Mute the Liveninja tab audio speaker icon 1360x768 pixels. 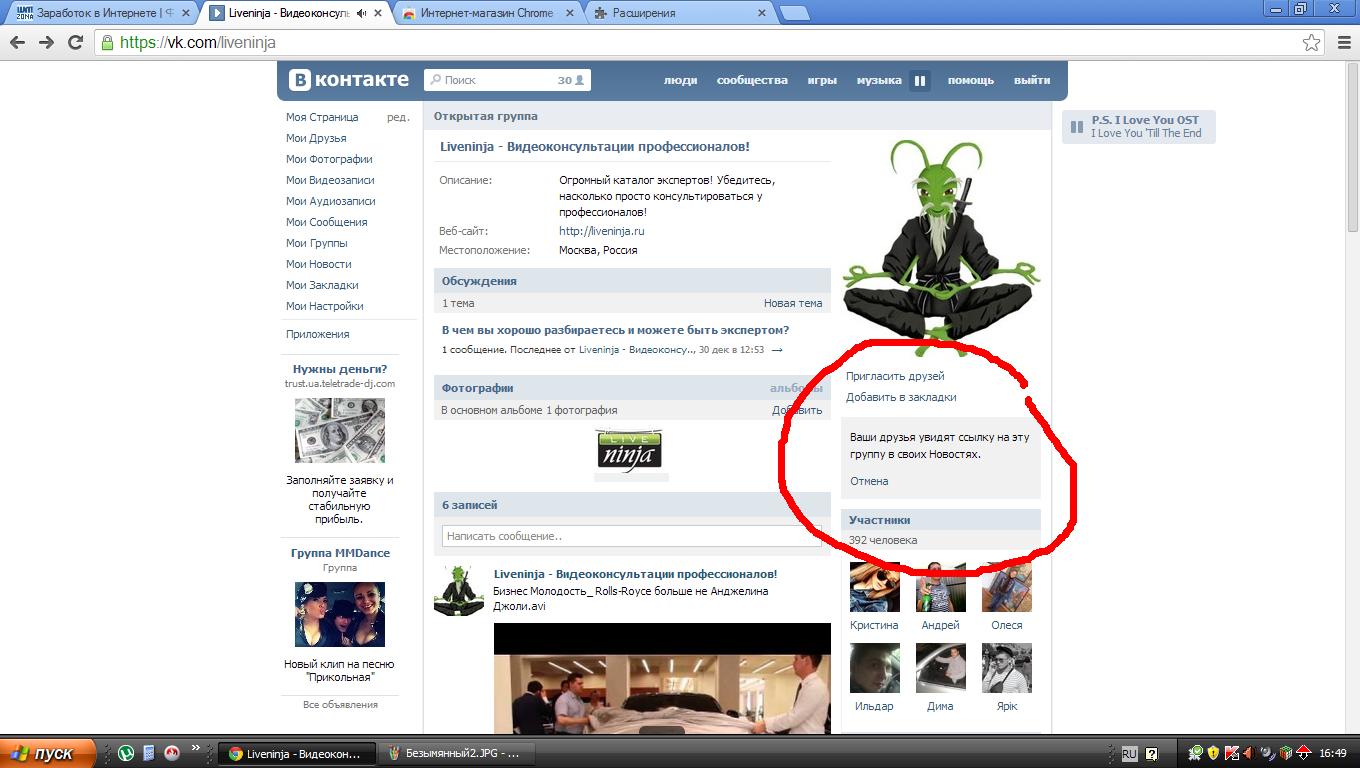click(362, 13)
